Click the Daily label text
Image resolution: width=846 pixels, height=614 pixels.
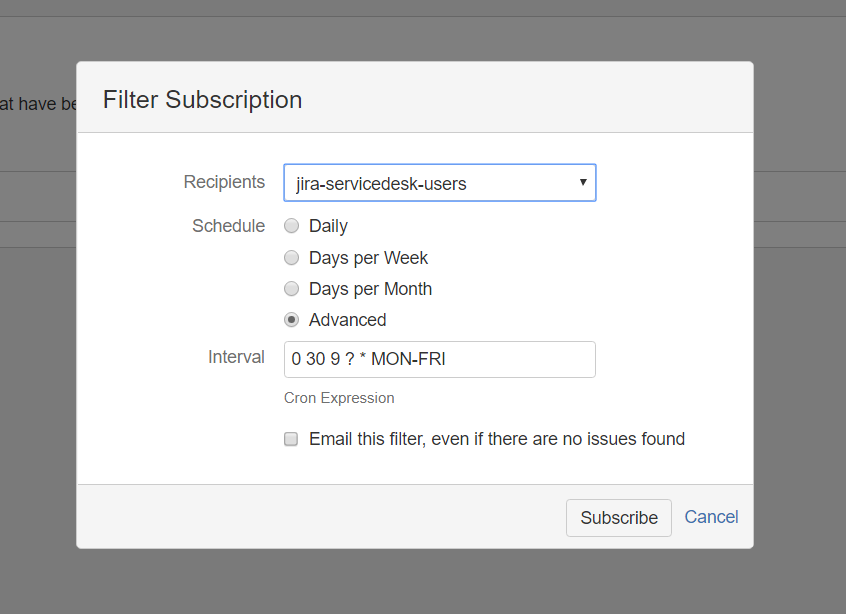point(328,226)
